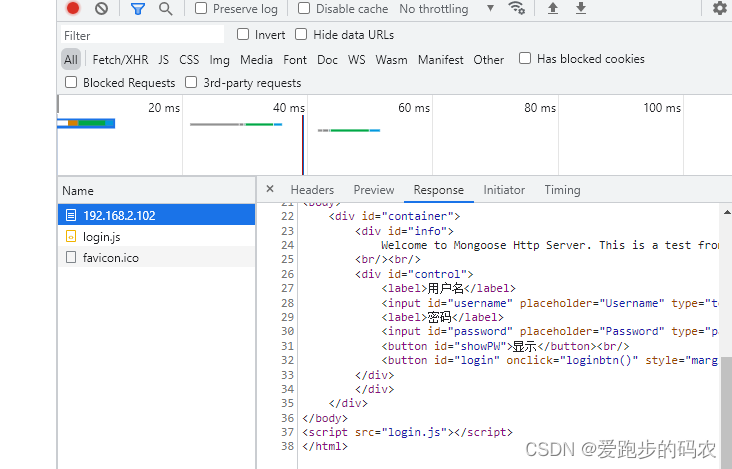732x469 pixels.
Task: Click the 40 ms timeline marker
Action: [x=289, y=108]
